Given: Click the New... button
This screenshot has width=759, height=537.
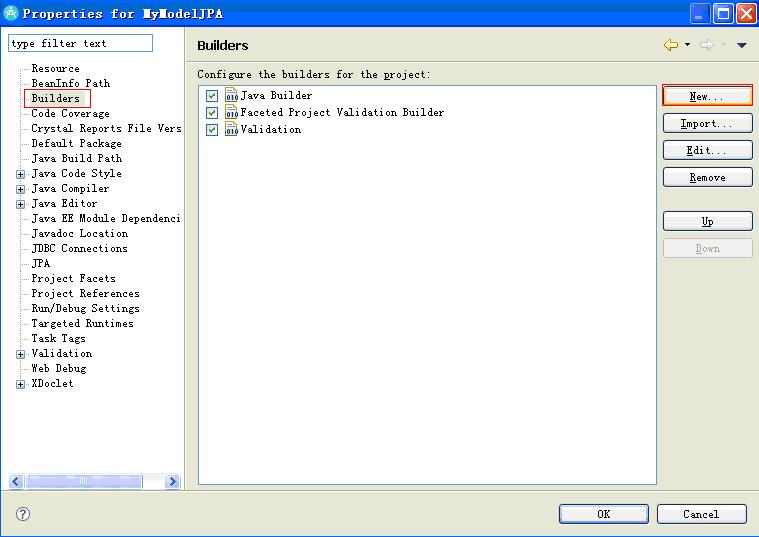Looking at the screenshot, I should tap(707, 96).
